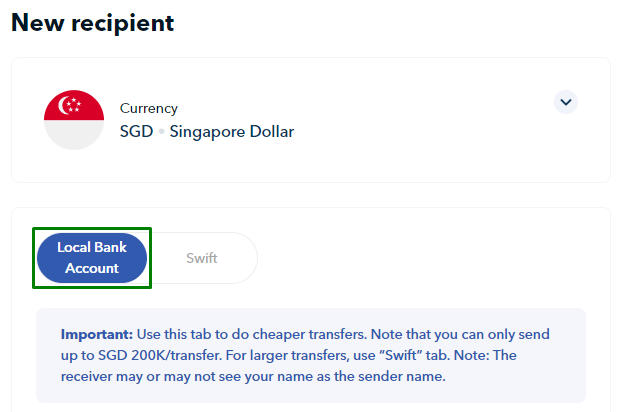Click the Currency label
The image size is (617, 412).
click(x=149, y=108)
